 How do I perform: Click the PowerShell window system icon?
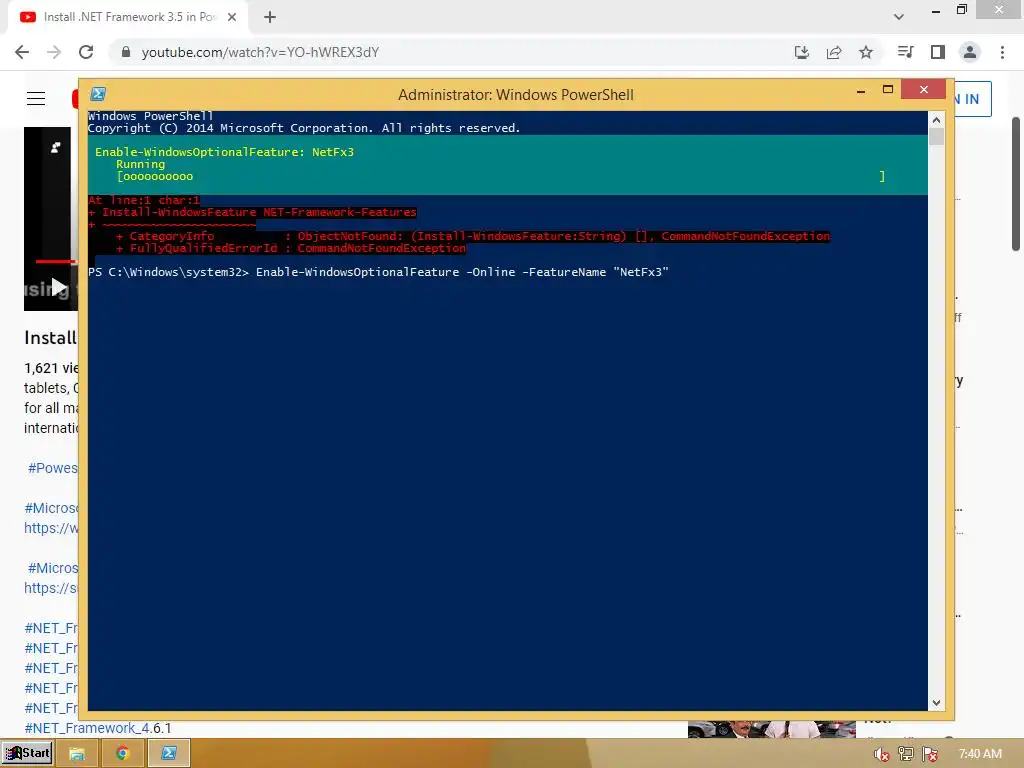pos(98,94)
